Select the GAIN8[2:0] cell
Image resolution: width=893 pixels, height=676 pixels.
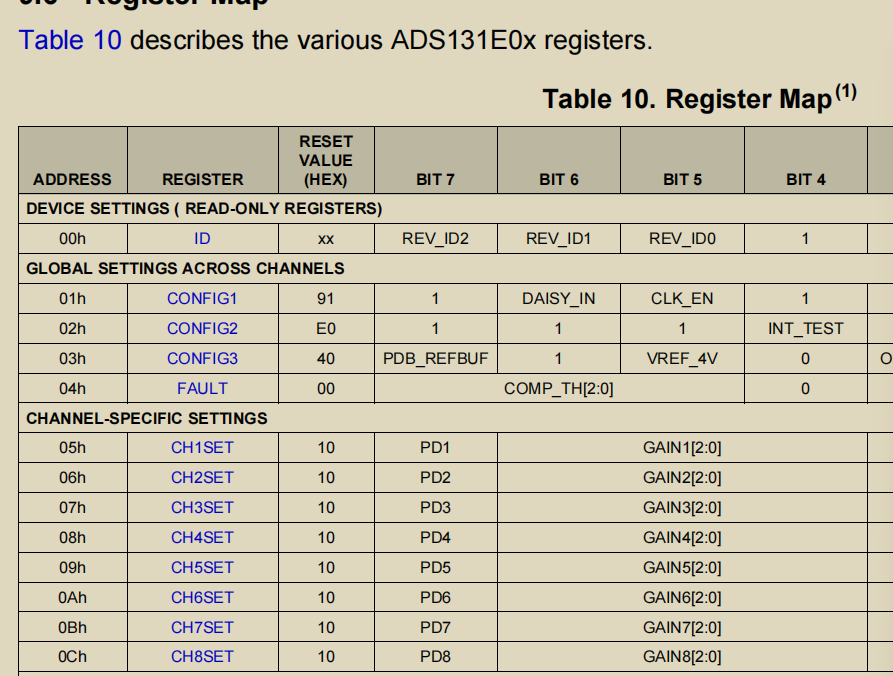(x=682, y=657)
